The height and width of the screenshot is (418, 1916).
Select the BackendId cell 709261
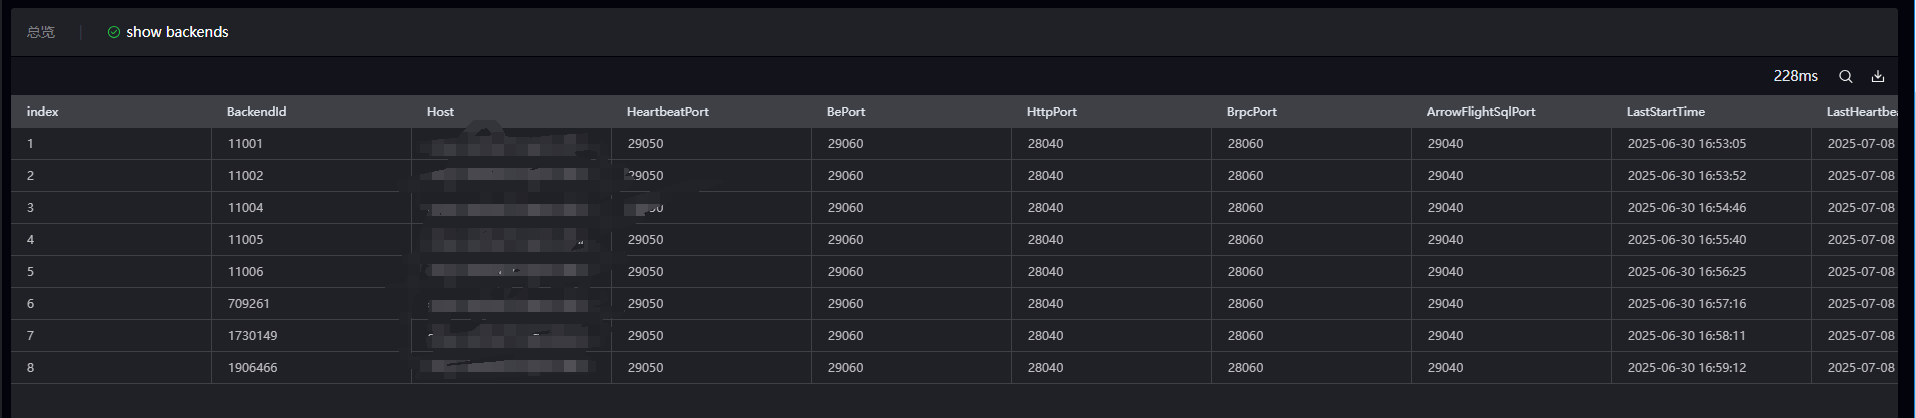coord(248,304)
